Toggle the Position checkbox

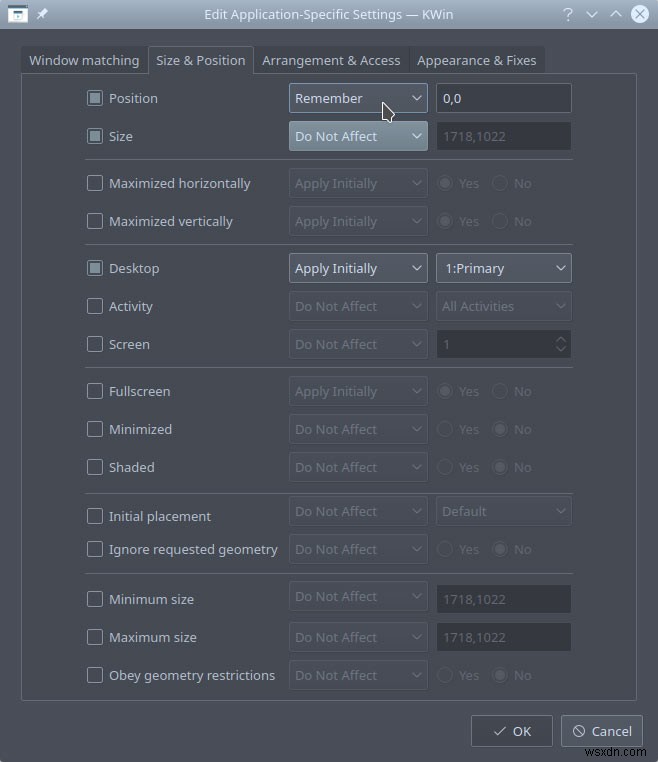click(95, 98)
